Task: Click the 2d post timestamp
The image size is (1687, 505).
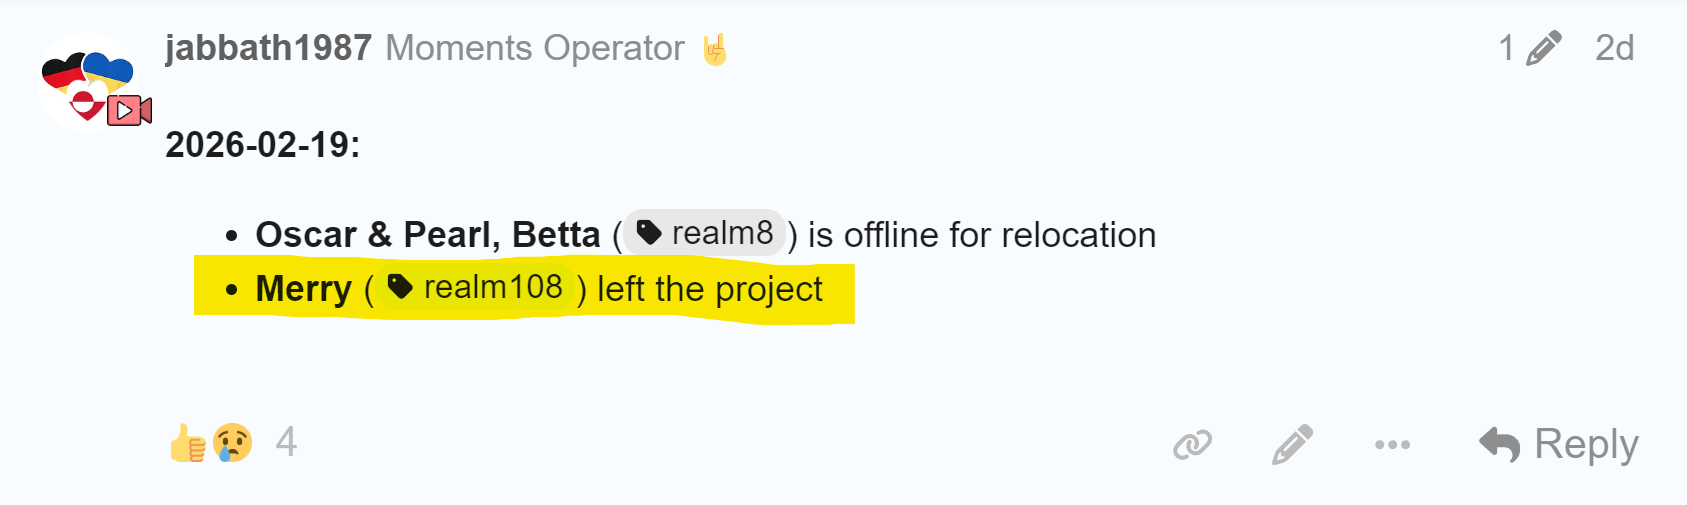Action: 1614,48
